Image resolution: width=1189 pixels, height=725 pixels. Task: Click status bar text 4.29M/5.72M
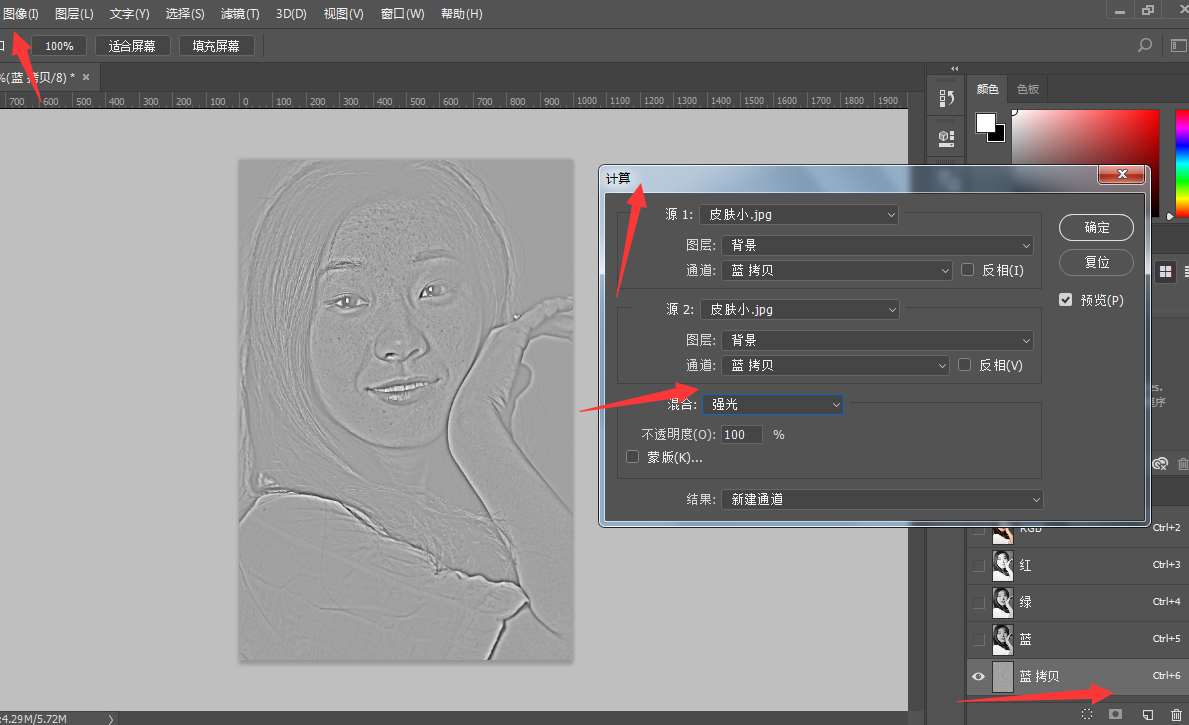(34, 718)
